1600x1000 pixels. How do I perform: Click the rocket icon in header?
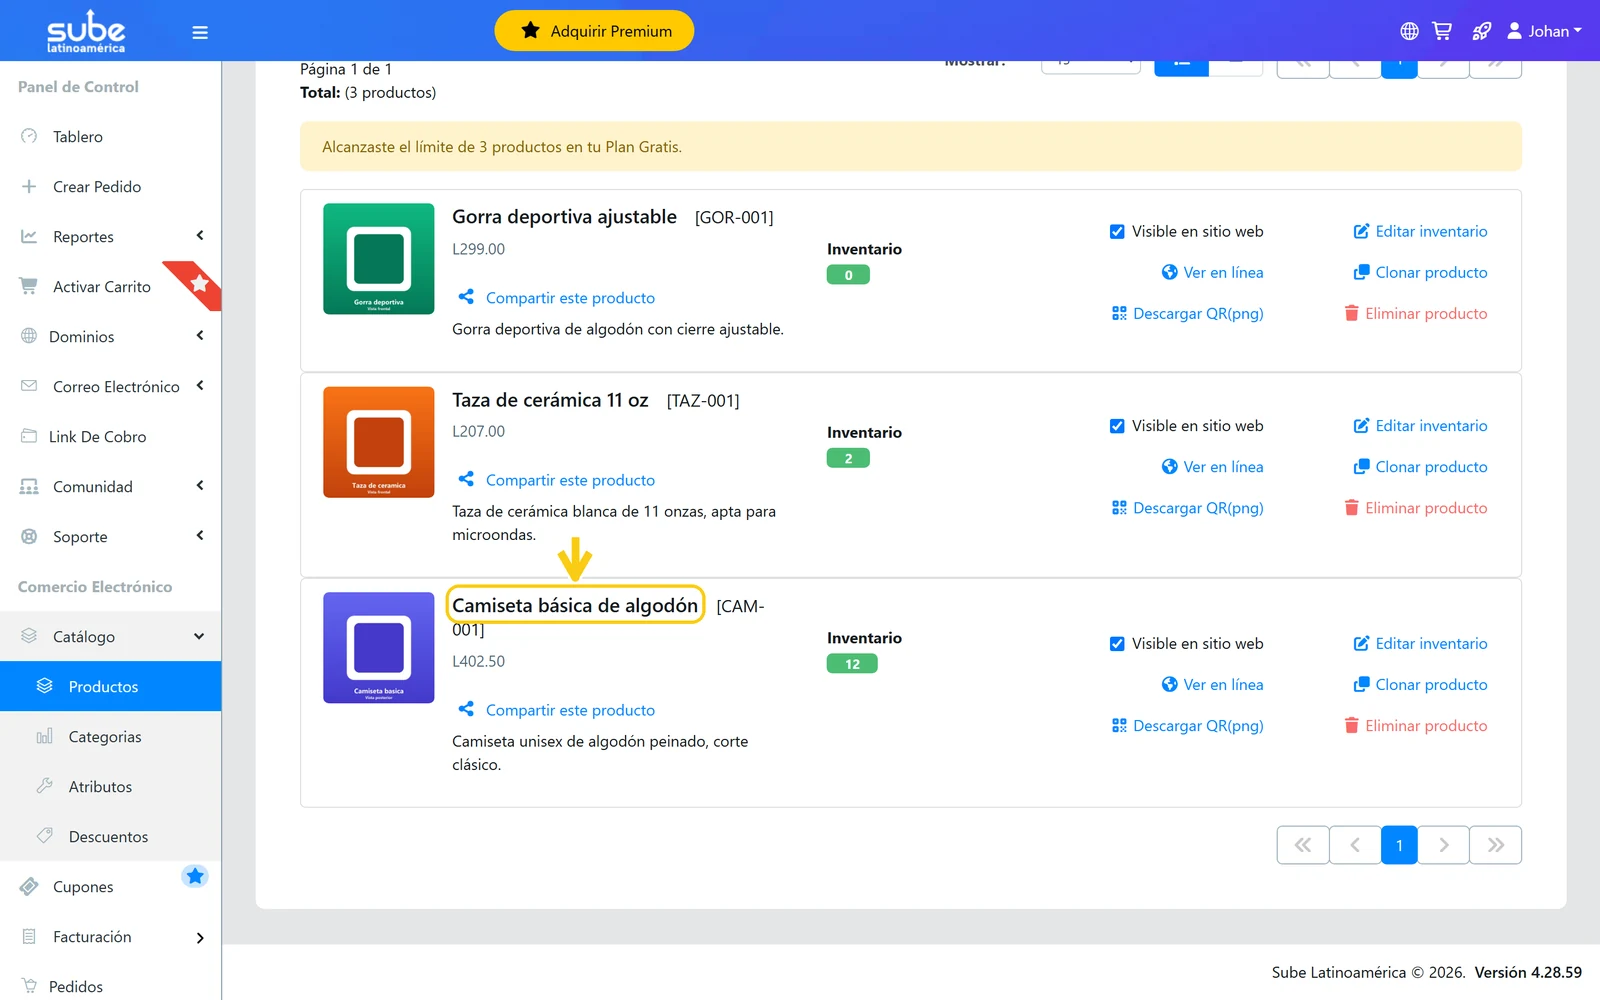tap(1481, 31)
